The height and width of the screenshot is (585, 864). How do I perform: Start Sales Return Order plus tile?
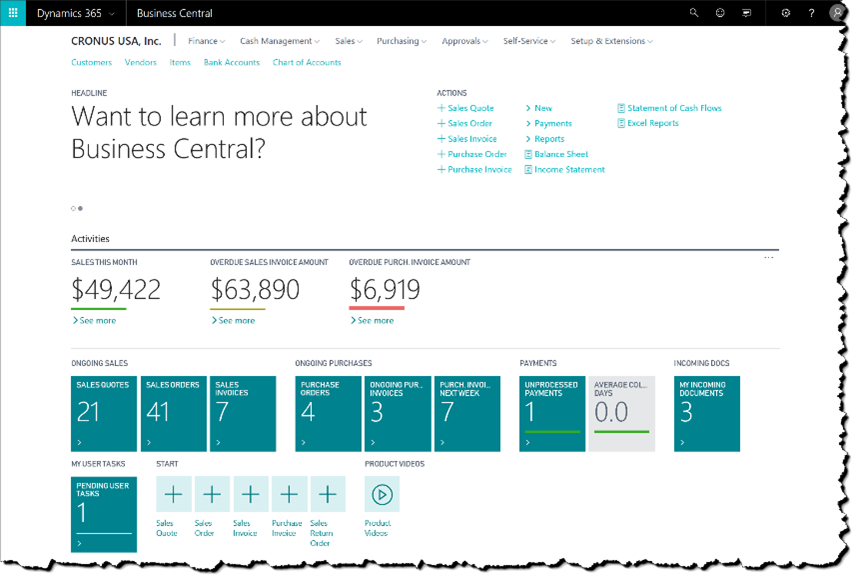pyautogui.click(x=328, y=494)
